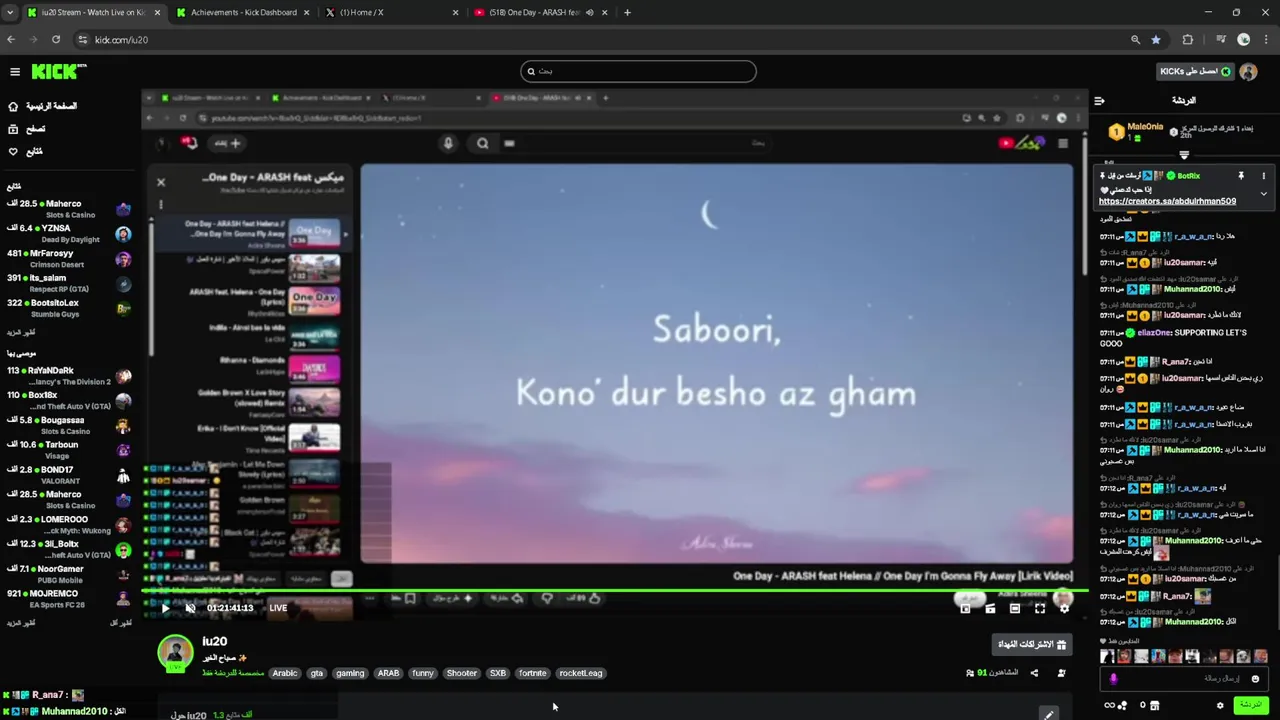The image size is (1280, 720).
Task: Unmute the stream volume
Action: (190, 608)
